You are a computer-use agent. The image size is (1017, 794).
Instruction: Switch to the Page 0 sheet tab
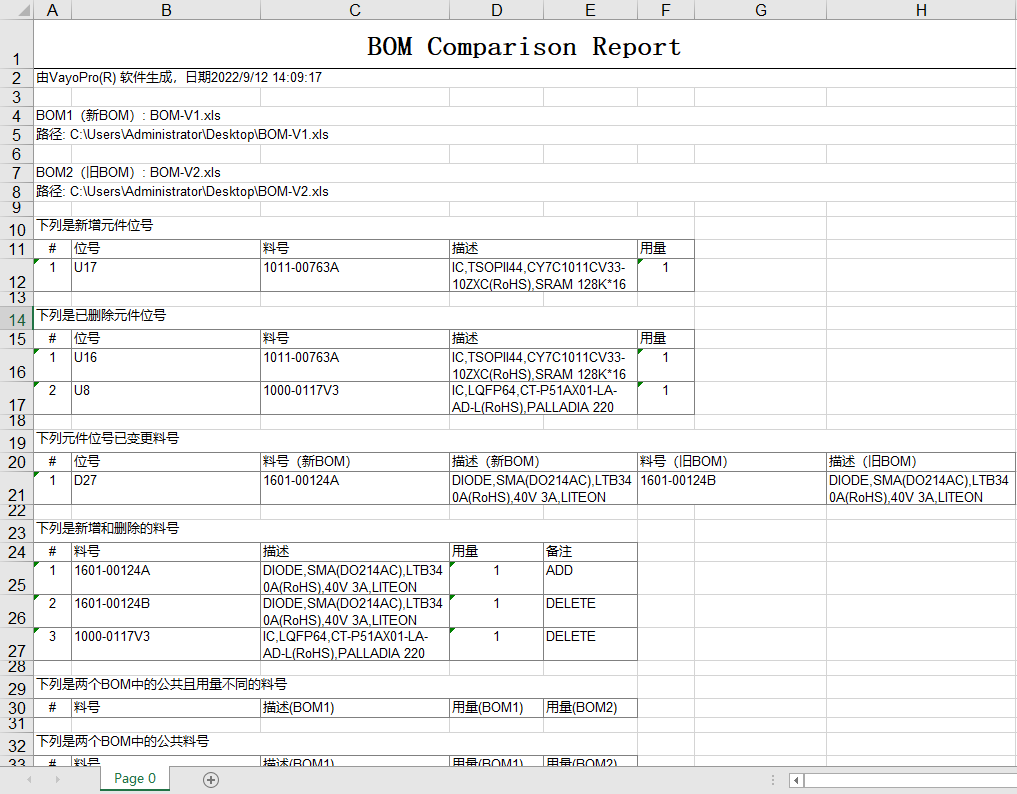pyautogui.click(x=134, y=778)
